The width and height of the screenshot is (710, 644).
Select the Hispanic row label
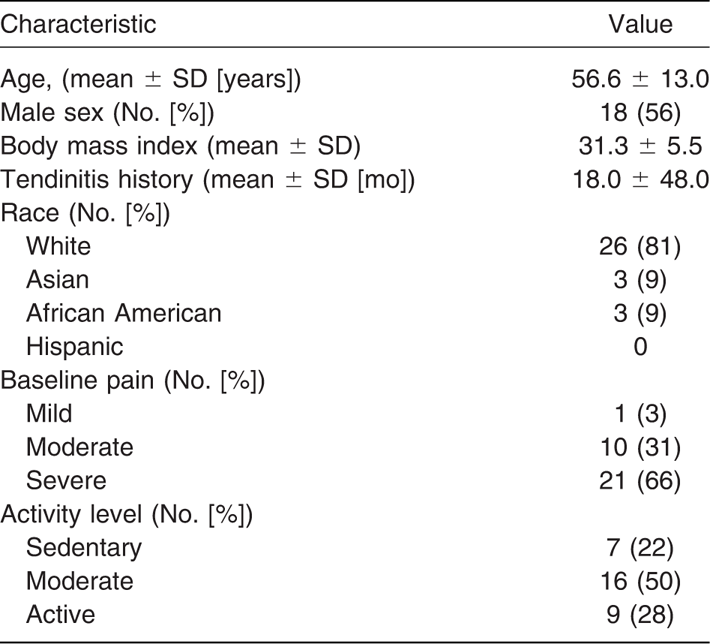click(x=75, y=347)
